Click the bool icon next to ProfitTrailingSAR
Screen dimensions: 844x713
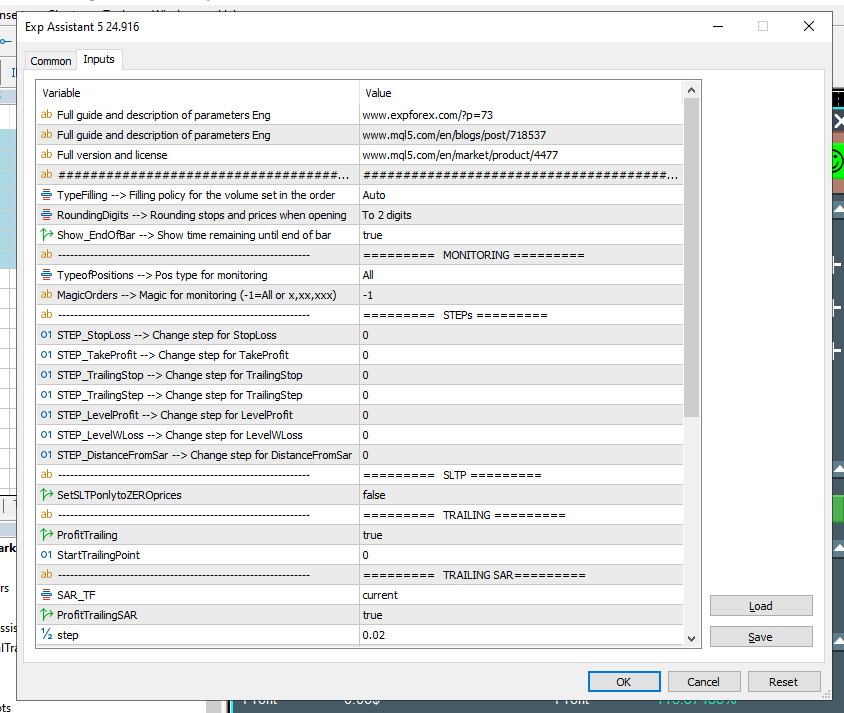(47, 615)
